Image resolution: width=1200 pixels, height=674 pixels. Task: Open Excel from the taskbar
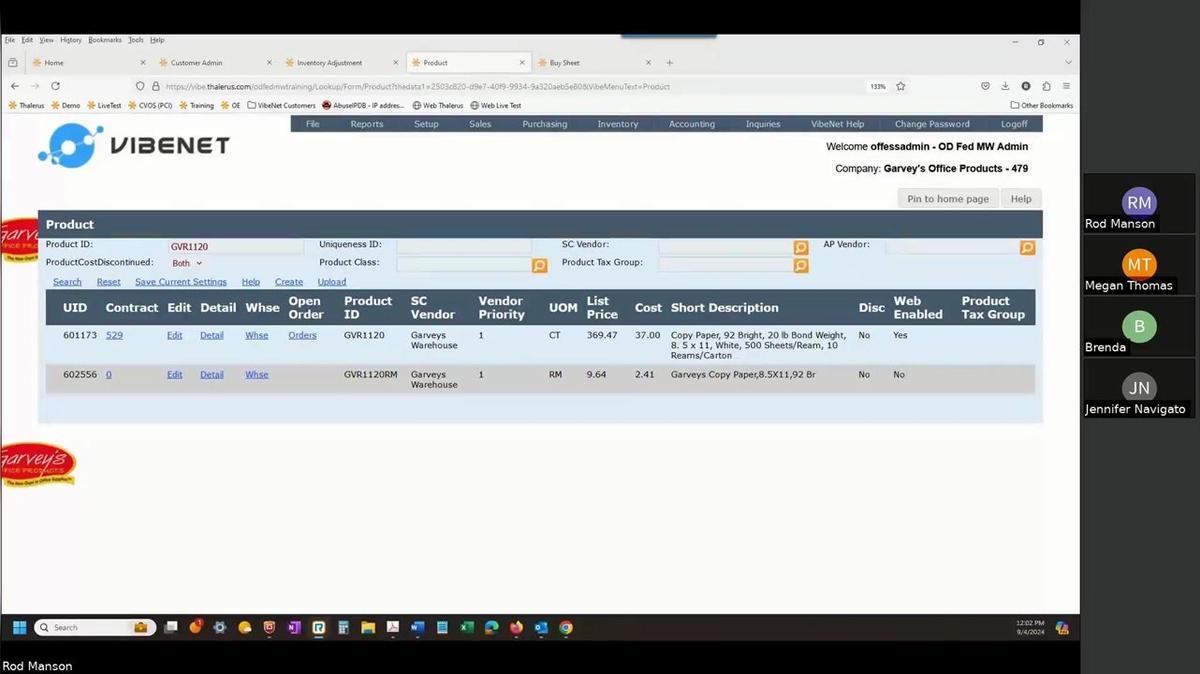[x=466, y=628]
